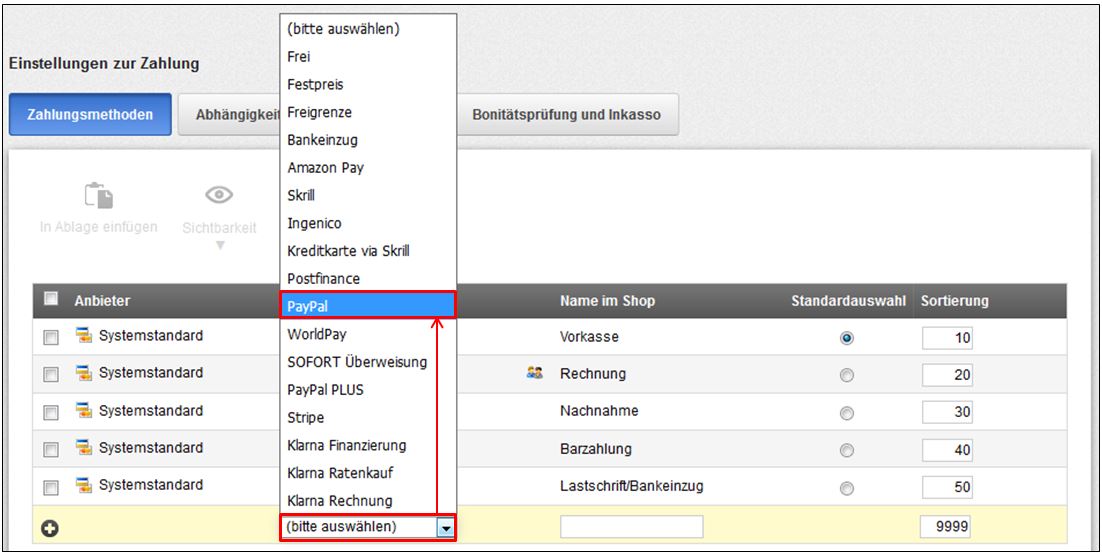Click the Sortierung field with value 10

tap(947, 338)
